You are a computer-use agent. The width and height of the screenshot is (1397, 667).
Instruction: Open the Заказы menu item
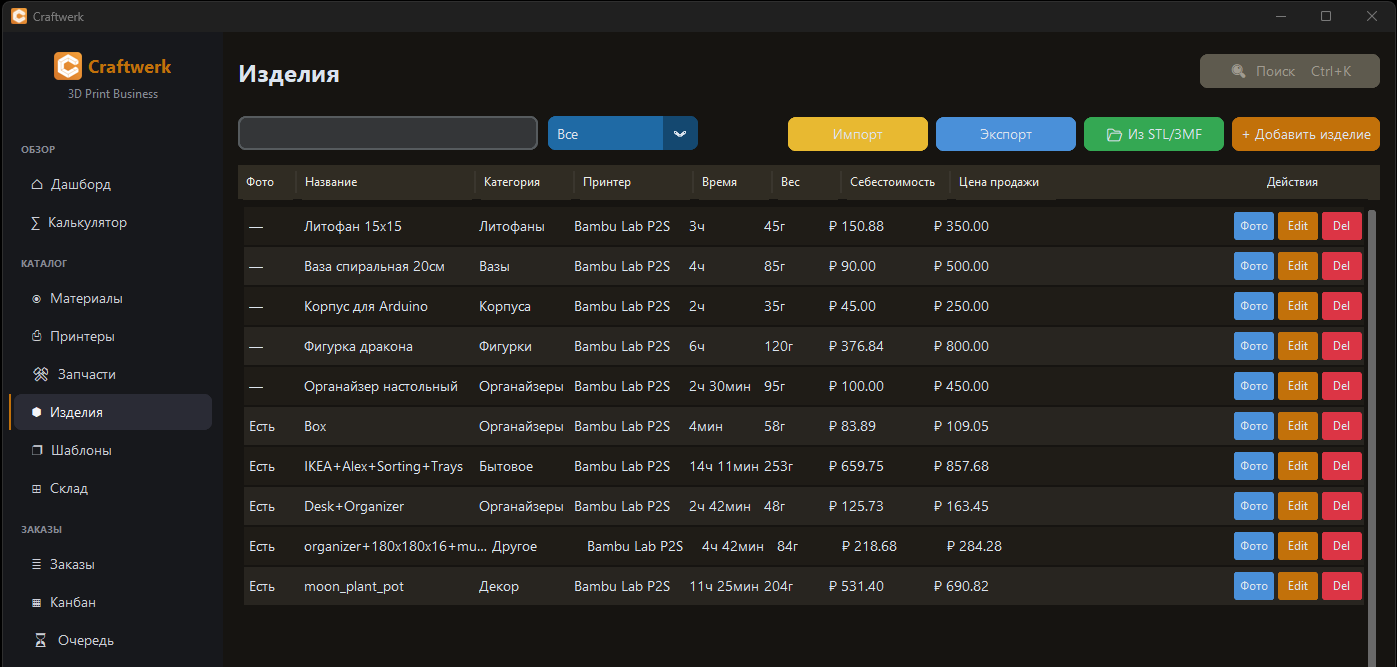tap(72, 565)
